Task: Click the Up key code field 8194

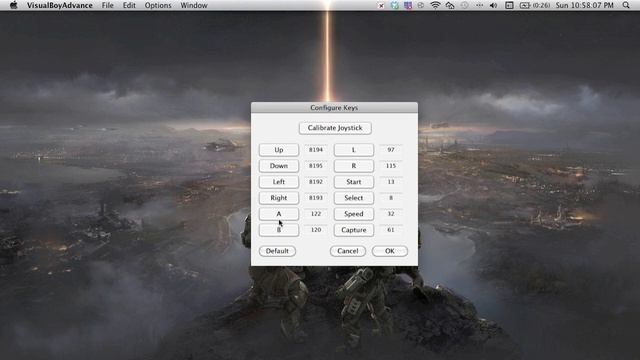Action: pyautogui.click(x=316, y=150)
